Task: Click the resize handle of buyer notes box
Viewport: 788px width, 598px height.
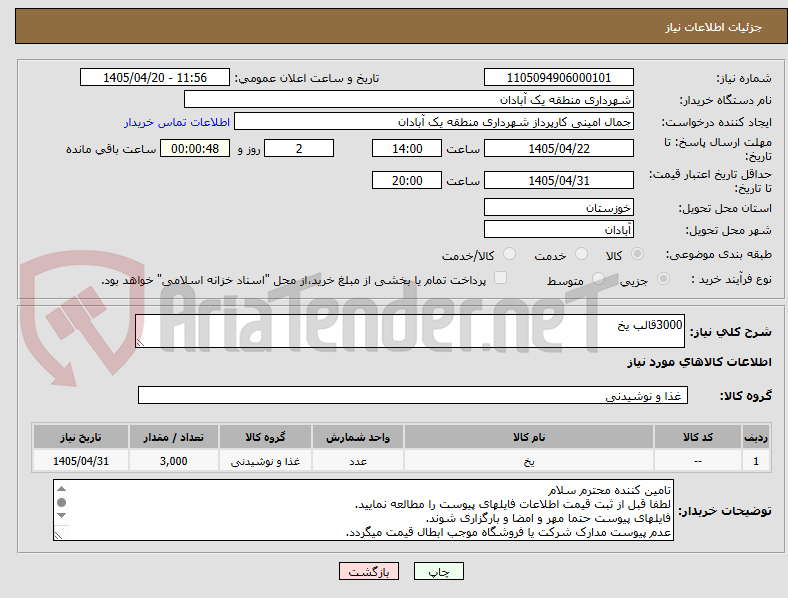Action: (x=58, y=536)
